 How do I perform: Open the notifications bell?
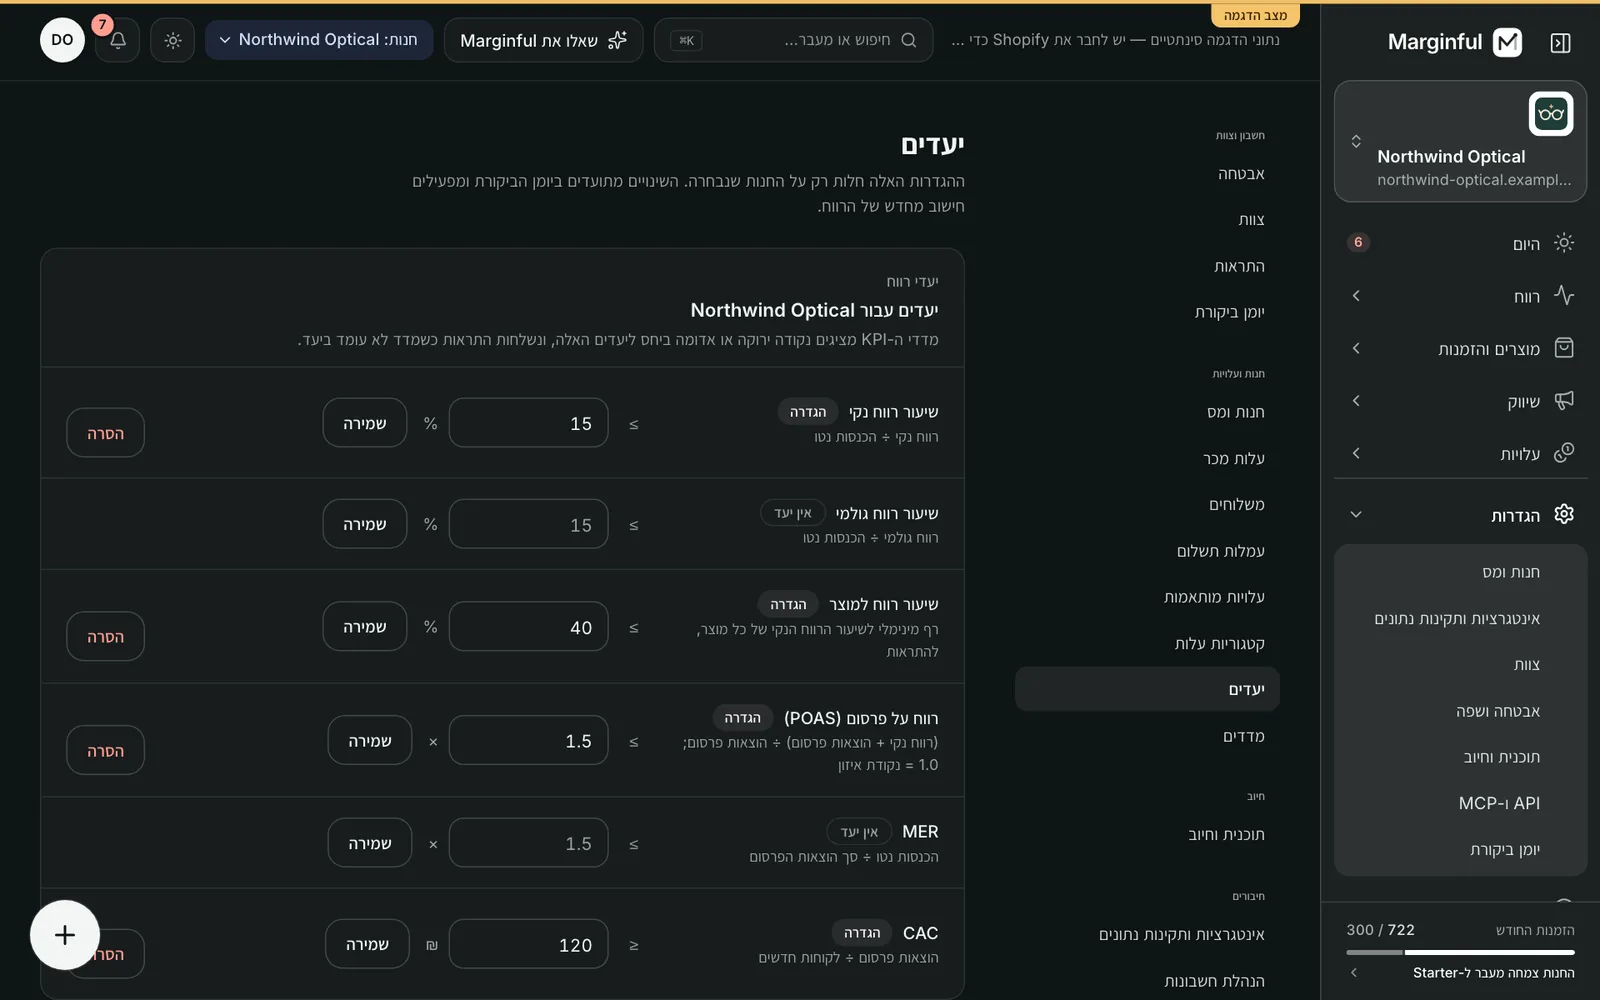[x=117, y=41]
